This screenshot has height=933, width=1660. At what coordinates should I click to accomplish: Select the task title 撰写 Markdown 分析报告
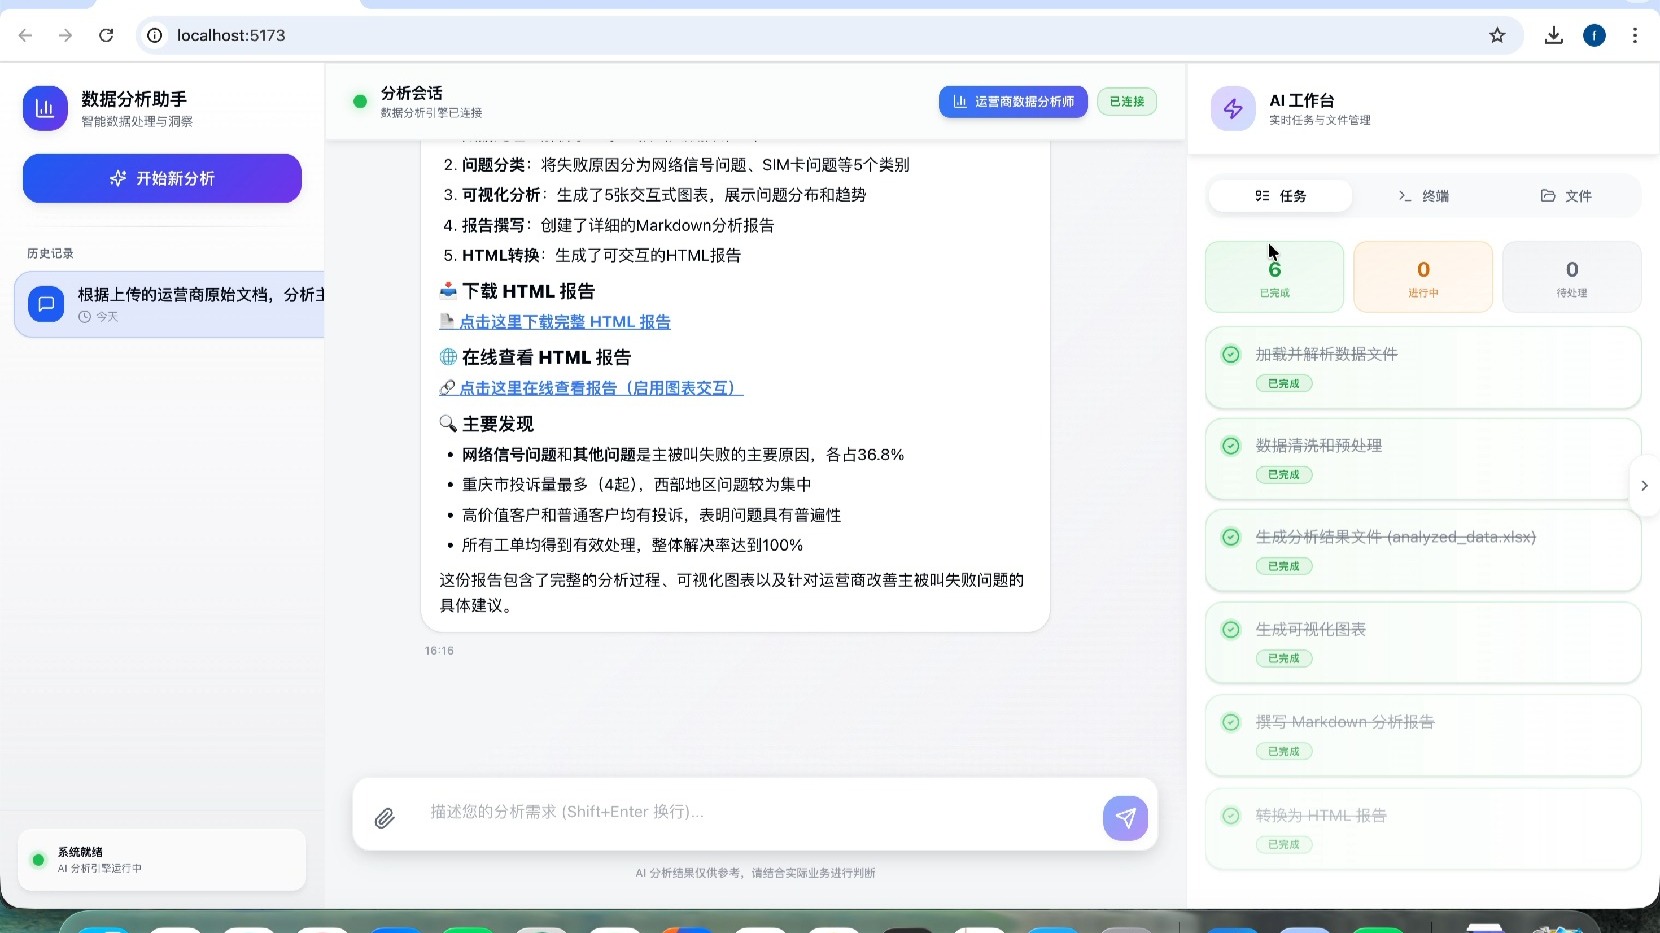1345,722
